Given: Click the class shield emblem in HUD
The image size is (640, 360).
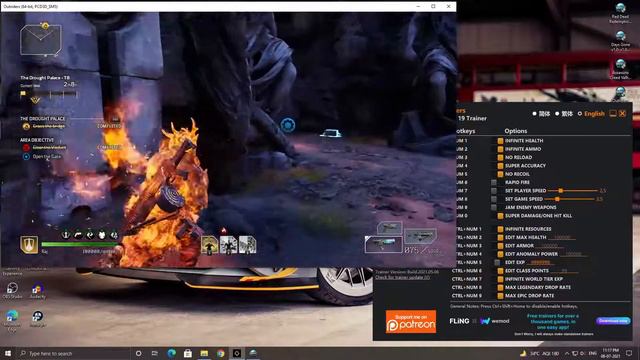Looking at the screenshot, I should 29,245.
